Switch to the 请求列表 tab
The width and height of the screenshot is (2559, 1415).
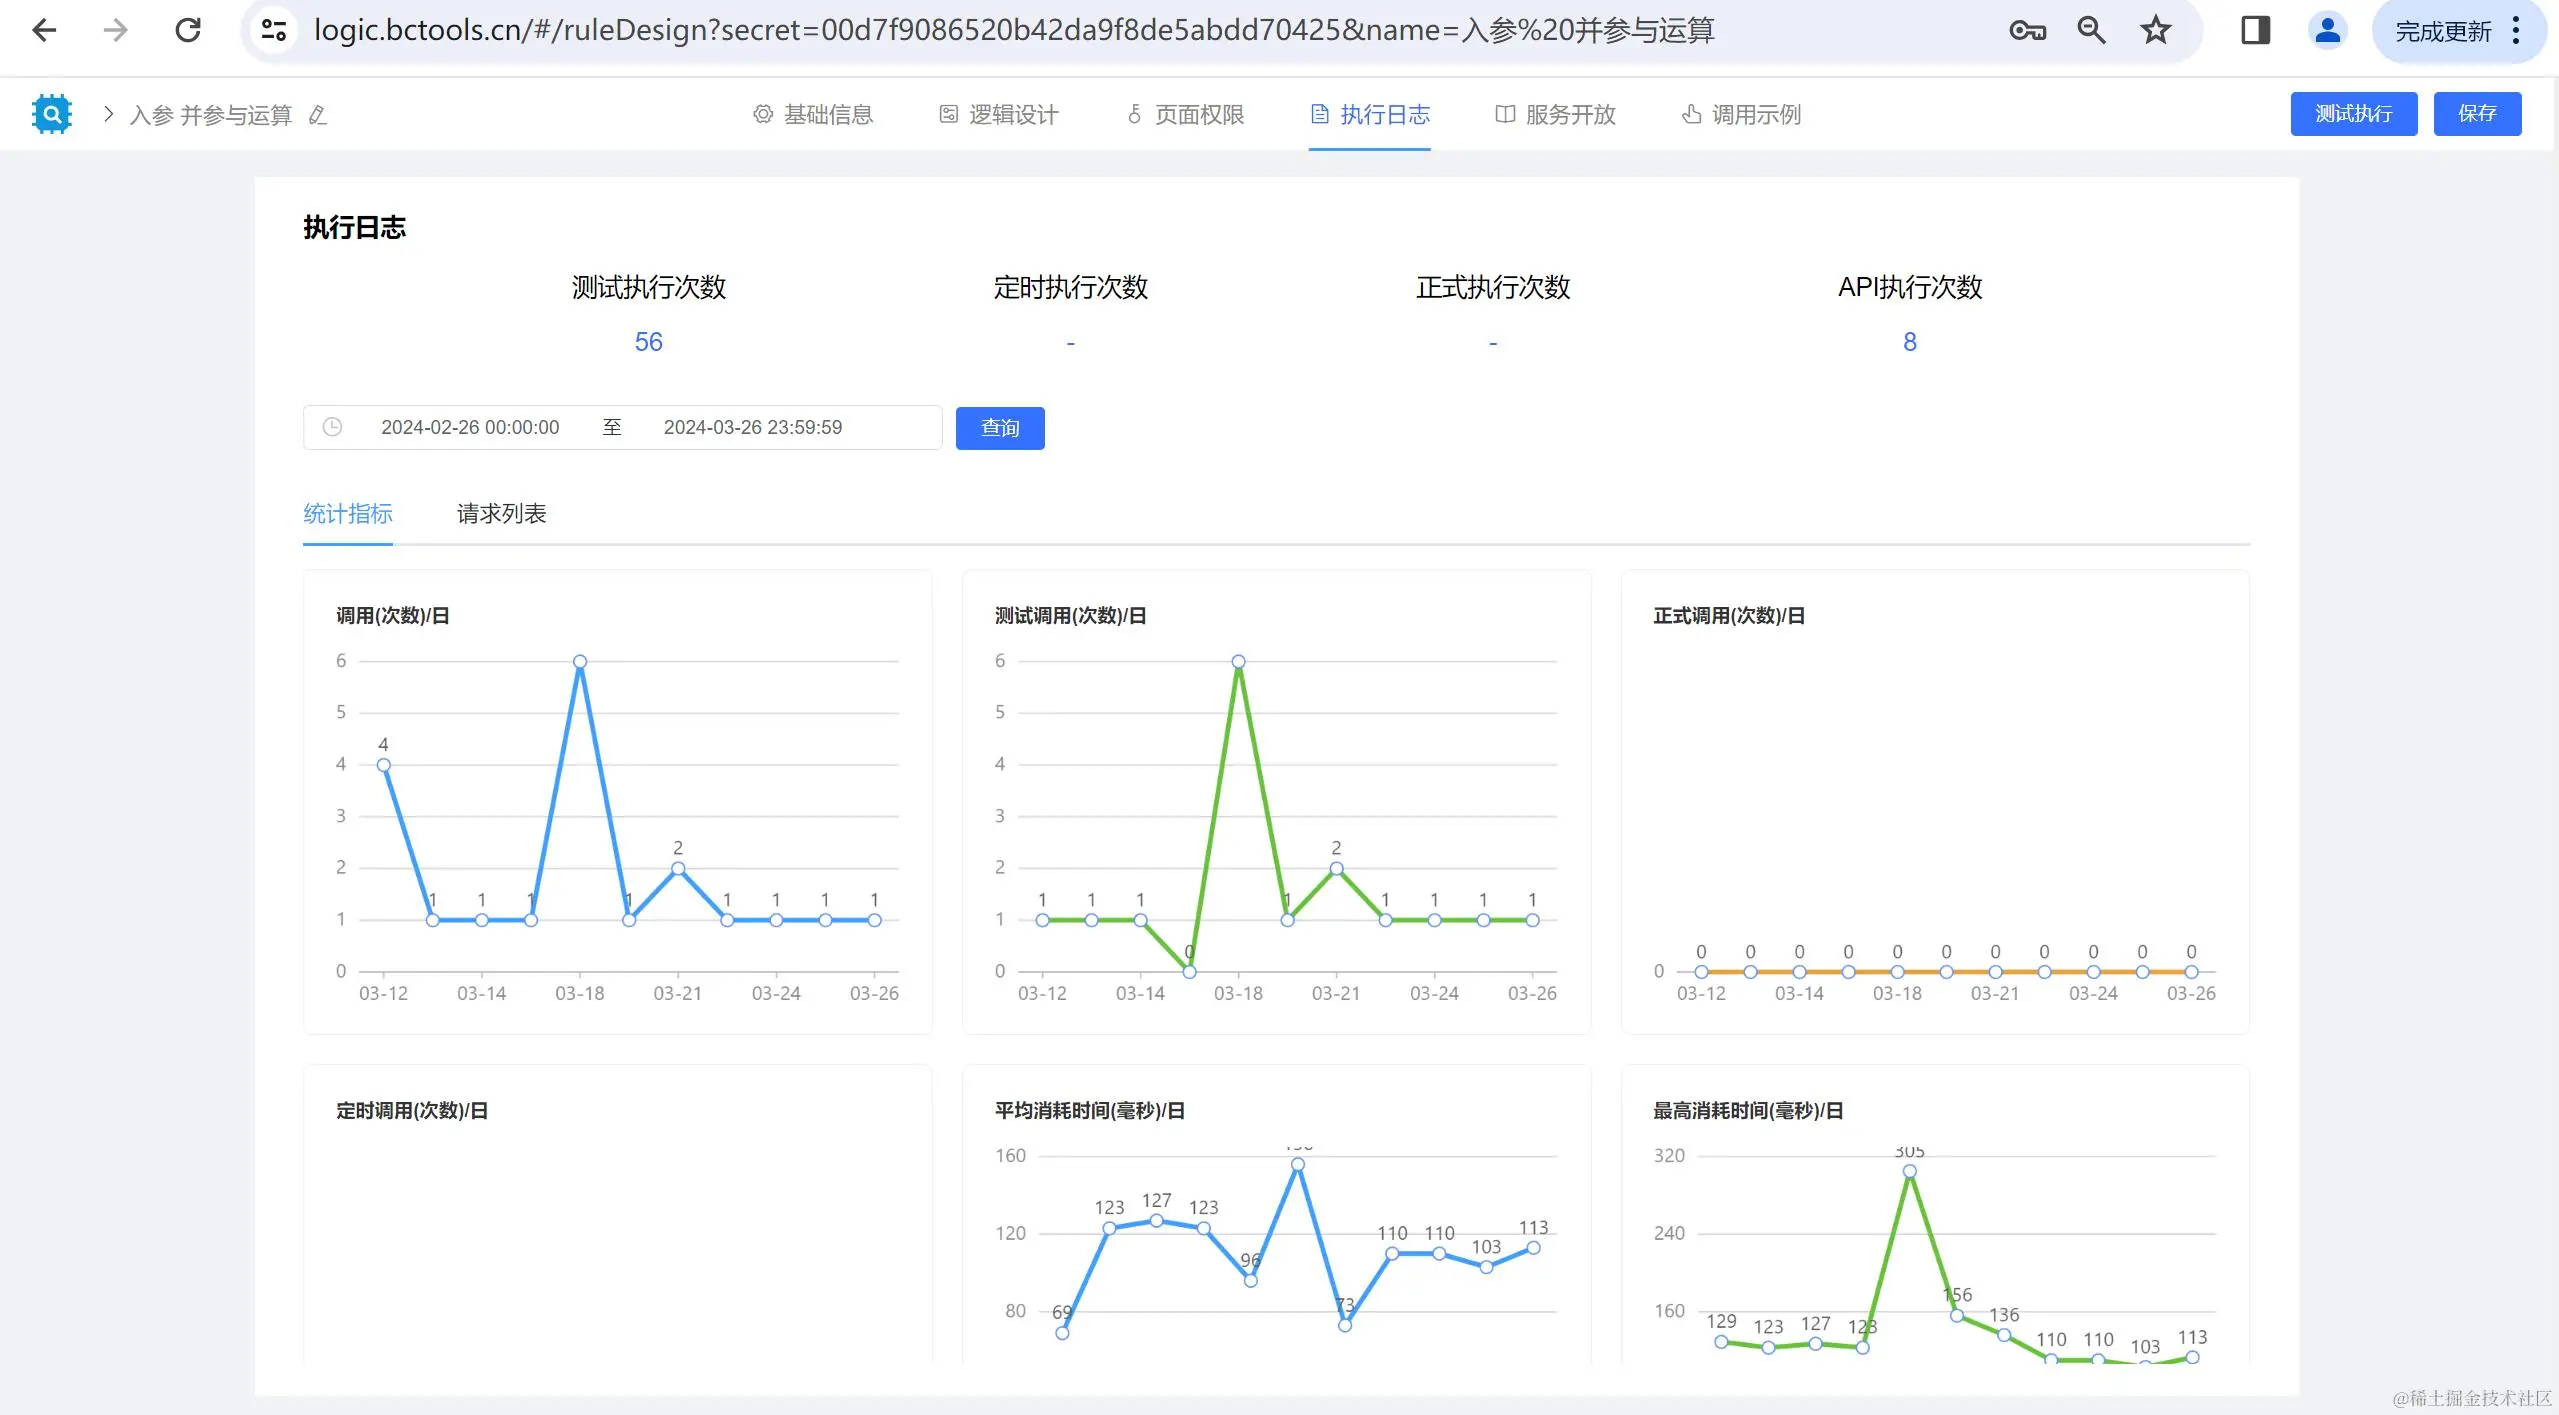coord(501,513)
